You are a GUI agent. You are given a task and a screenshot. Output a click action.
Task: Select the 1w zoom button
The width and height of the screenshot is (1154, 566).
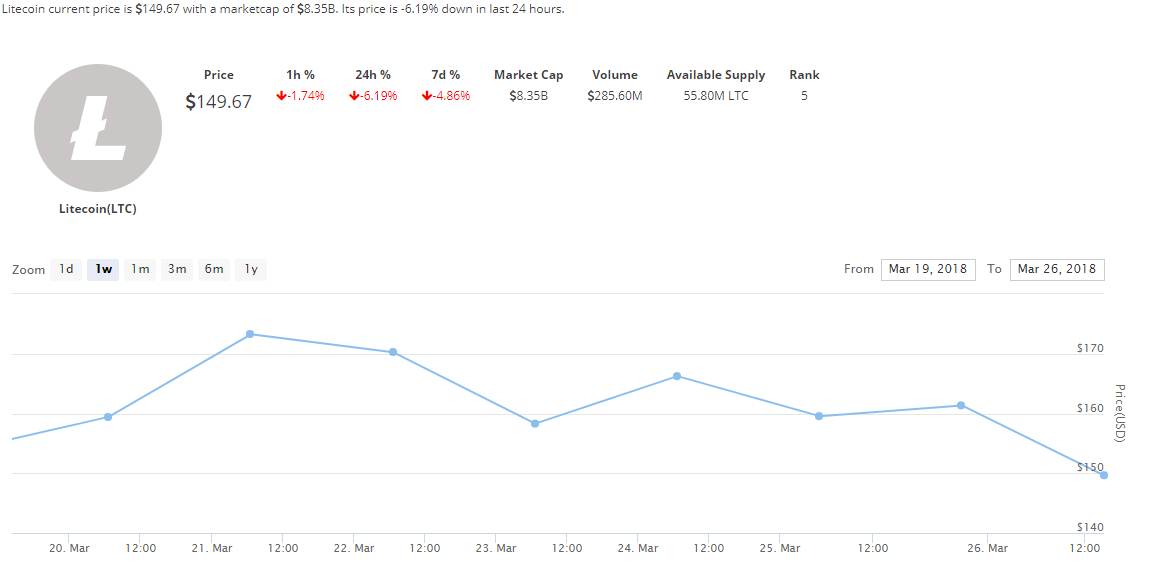(x=103, y=269)
